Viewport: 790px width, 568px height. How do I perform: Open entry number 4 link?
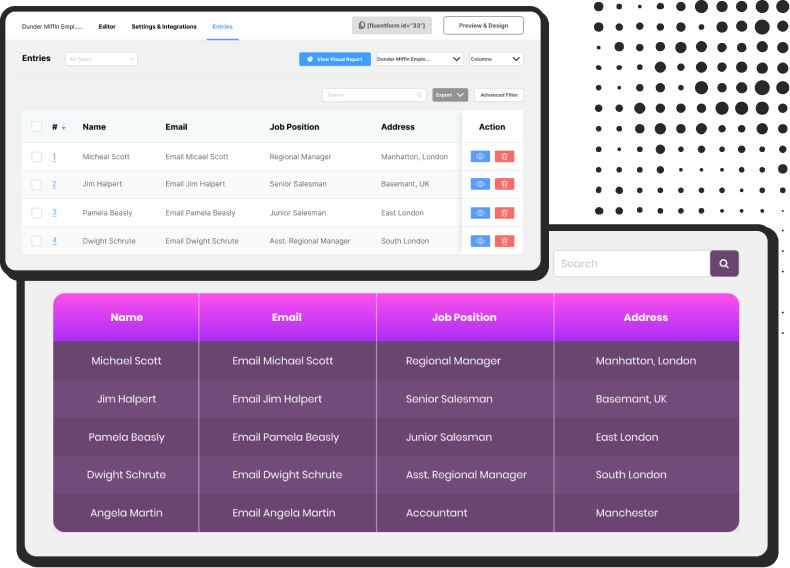click(54, 241)
